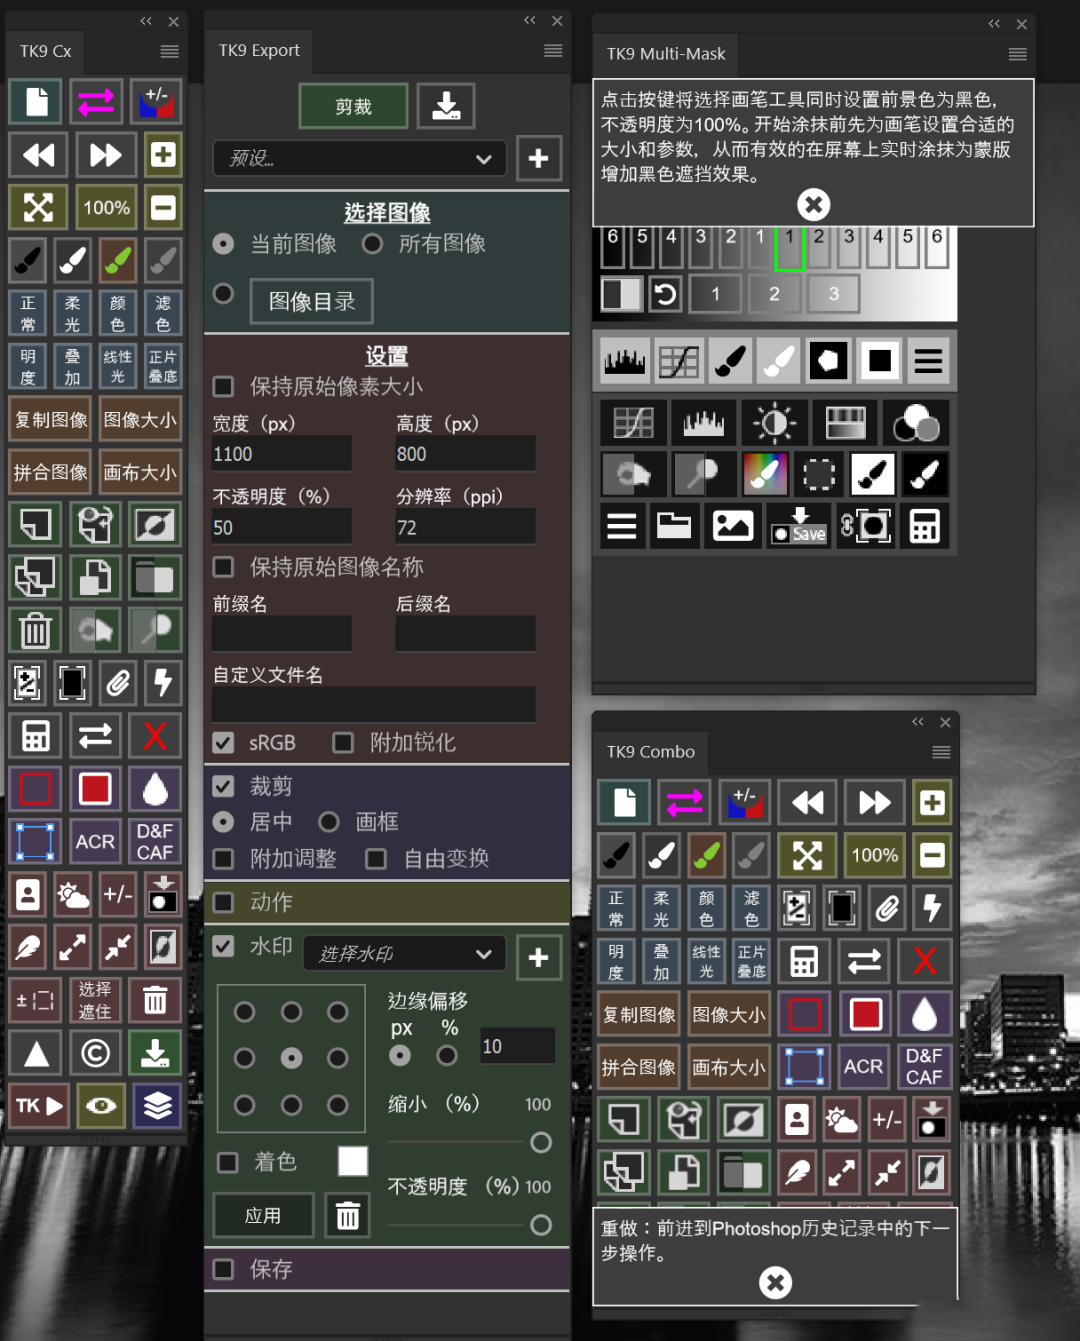Check 保持原始像素大小 in TK9 Export
The height and width of the screenshot is (1341, 1080).
pos(223,386)
